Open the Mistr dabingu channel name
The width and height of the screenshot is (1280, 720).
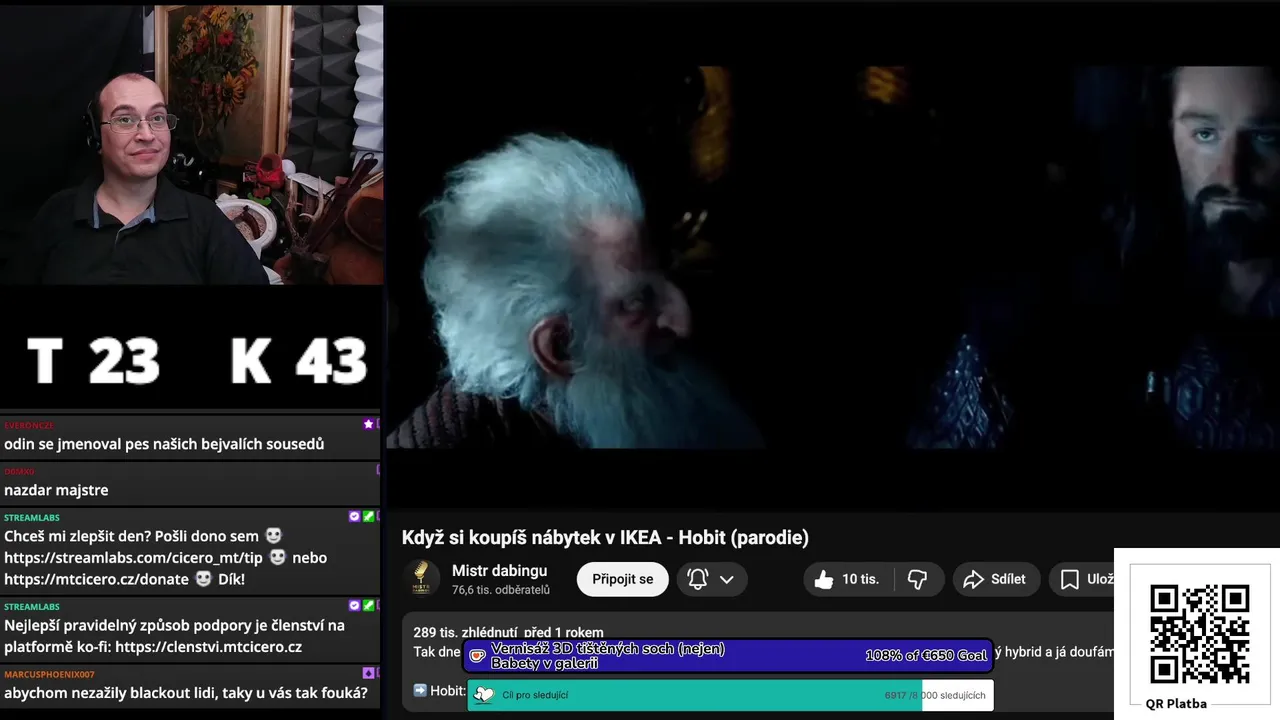[499, 570]
